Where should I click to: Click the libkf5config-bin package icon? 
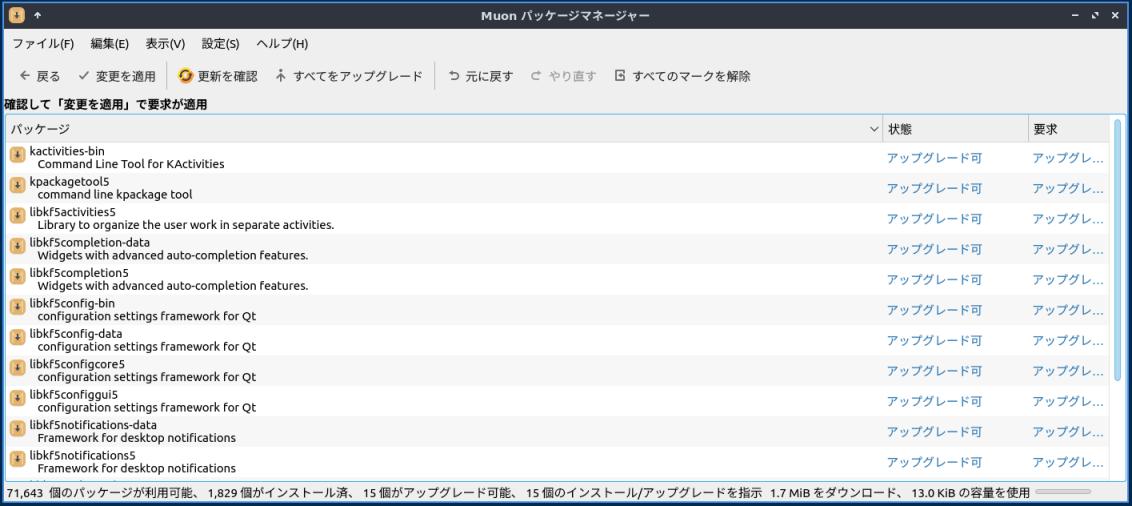[x=17, y=307]
